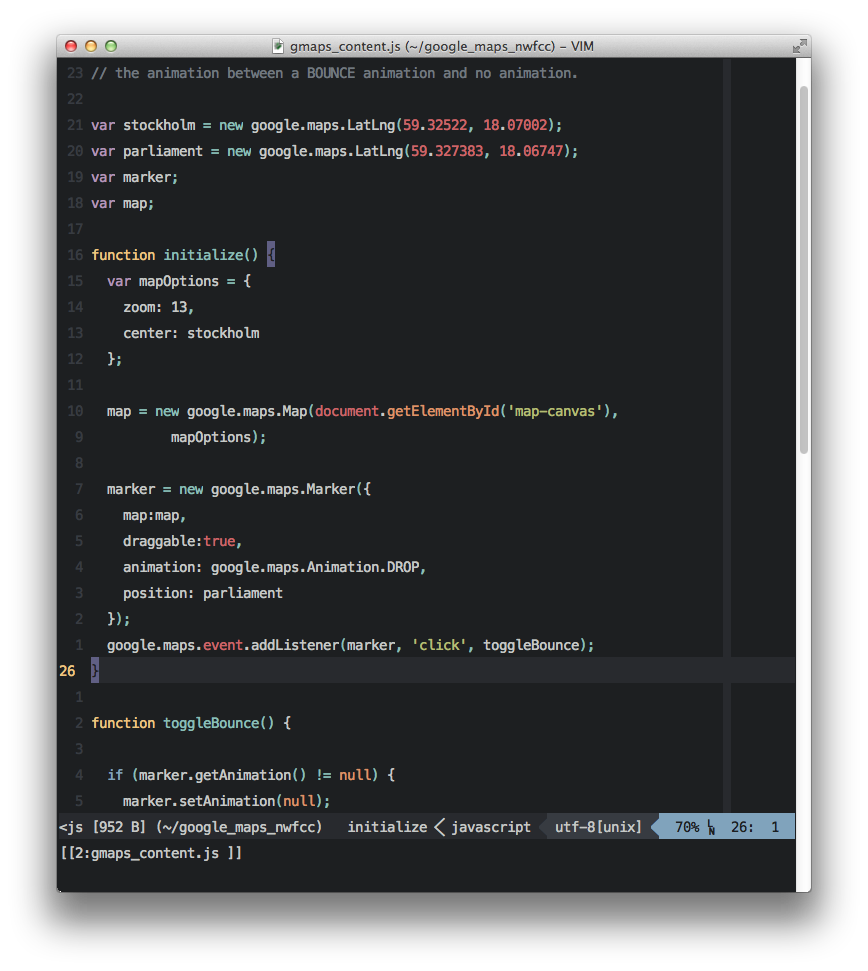The height and width of the screenshot is (971, 868).
Task: Click 'function toggleBounce()' declaration
Action: (x=183, y=723)
